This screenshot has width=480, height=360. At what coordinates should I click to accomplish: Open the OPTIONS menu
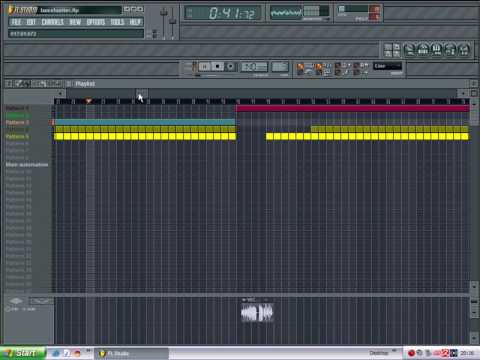(x=96, y=22)
